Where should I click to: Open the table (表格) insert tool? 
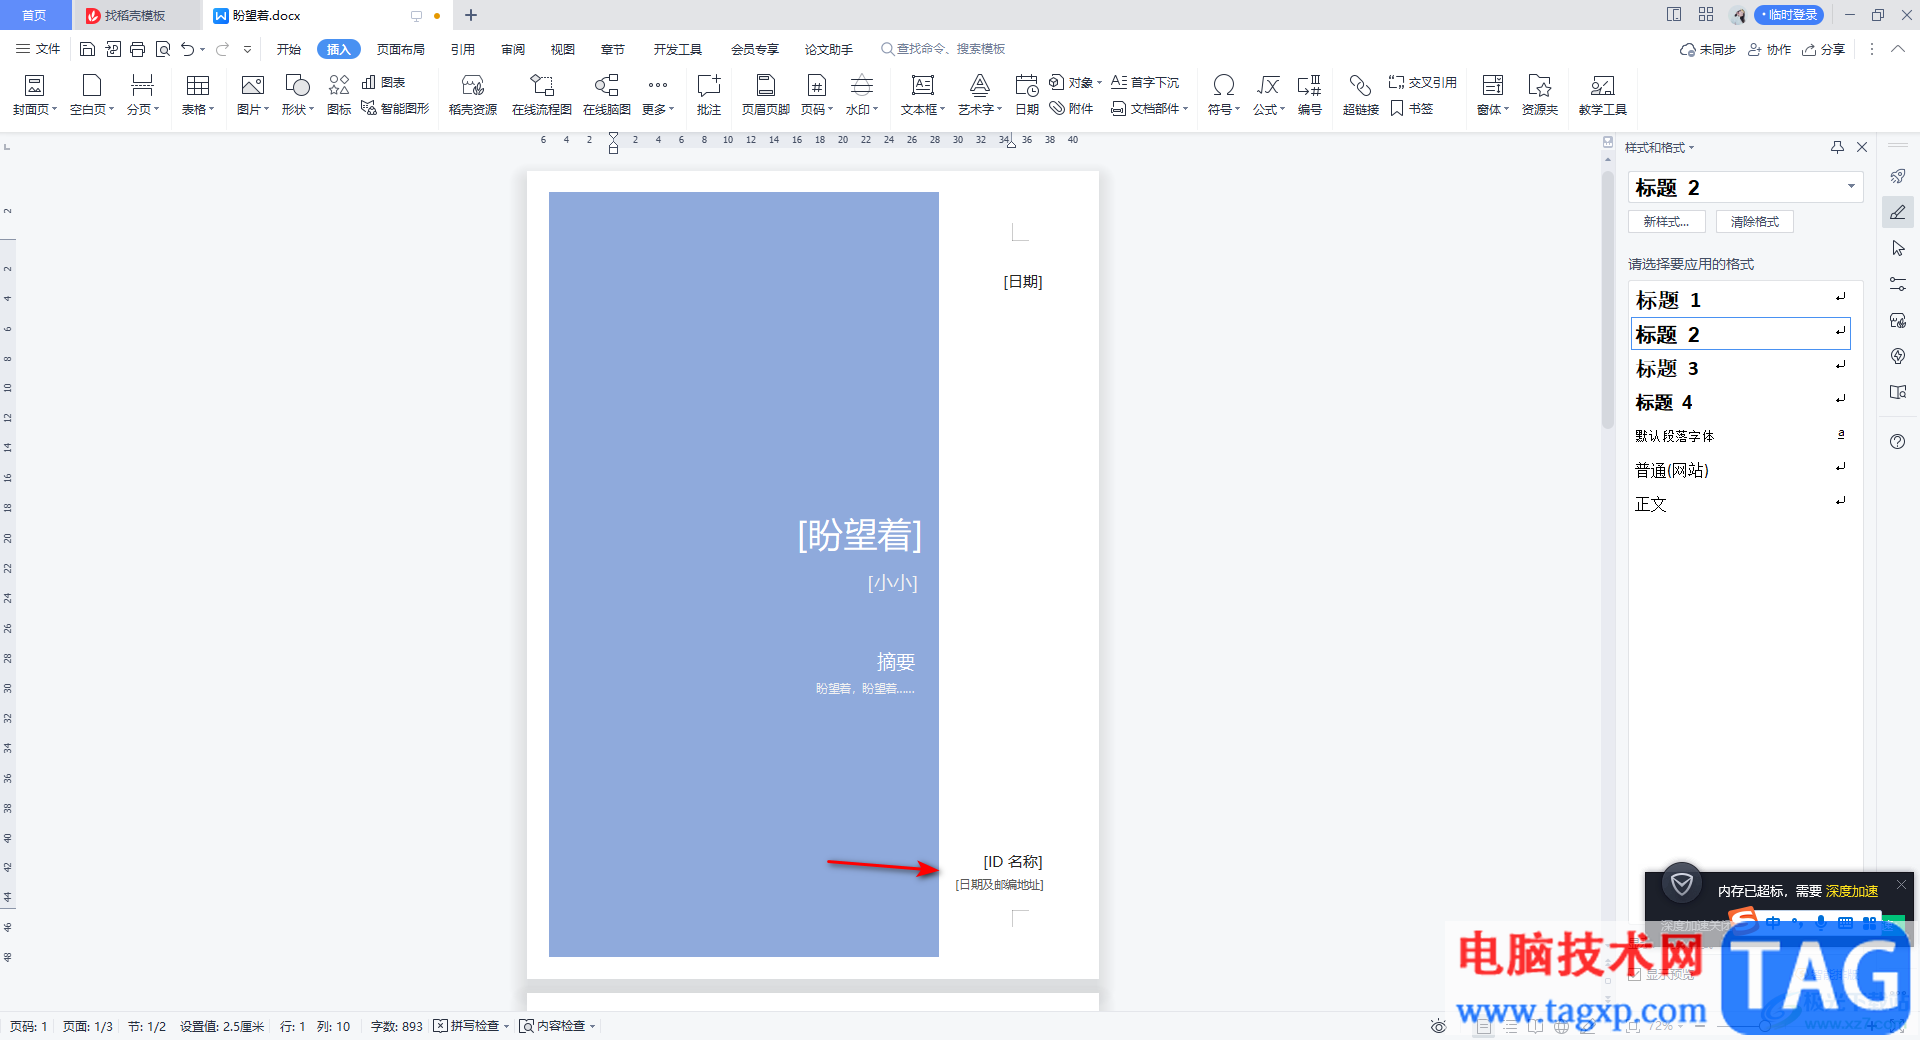[x=198, y=95]
